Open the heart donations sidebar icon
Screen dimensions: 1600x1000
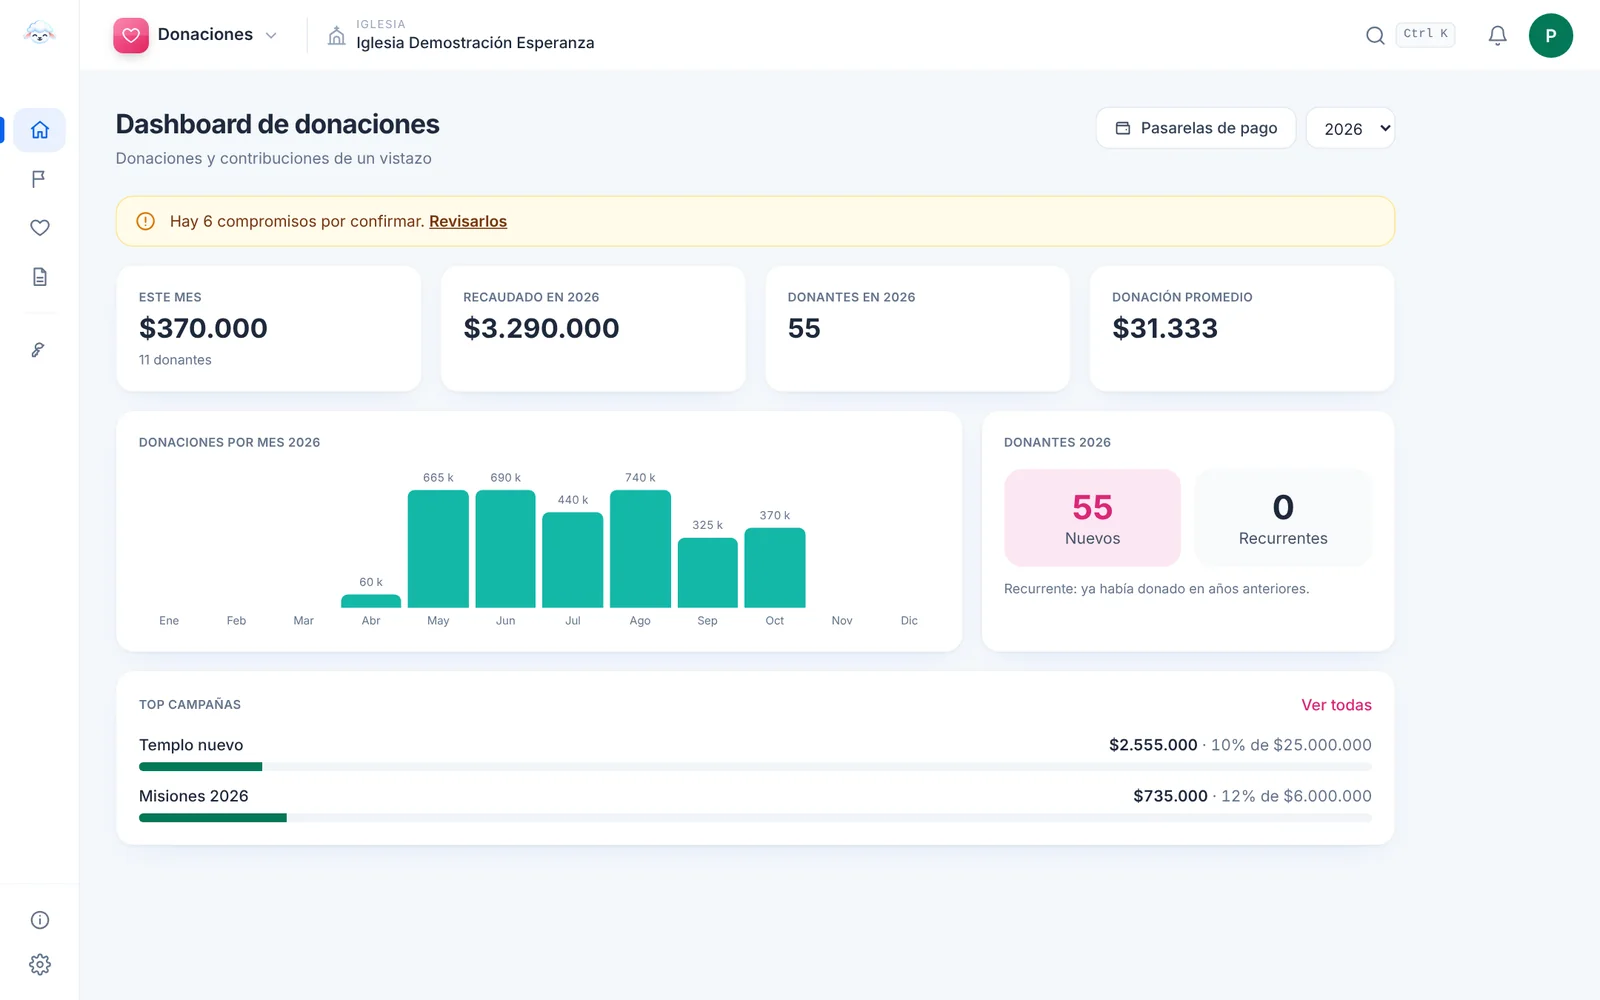click(40, 228)
